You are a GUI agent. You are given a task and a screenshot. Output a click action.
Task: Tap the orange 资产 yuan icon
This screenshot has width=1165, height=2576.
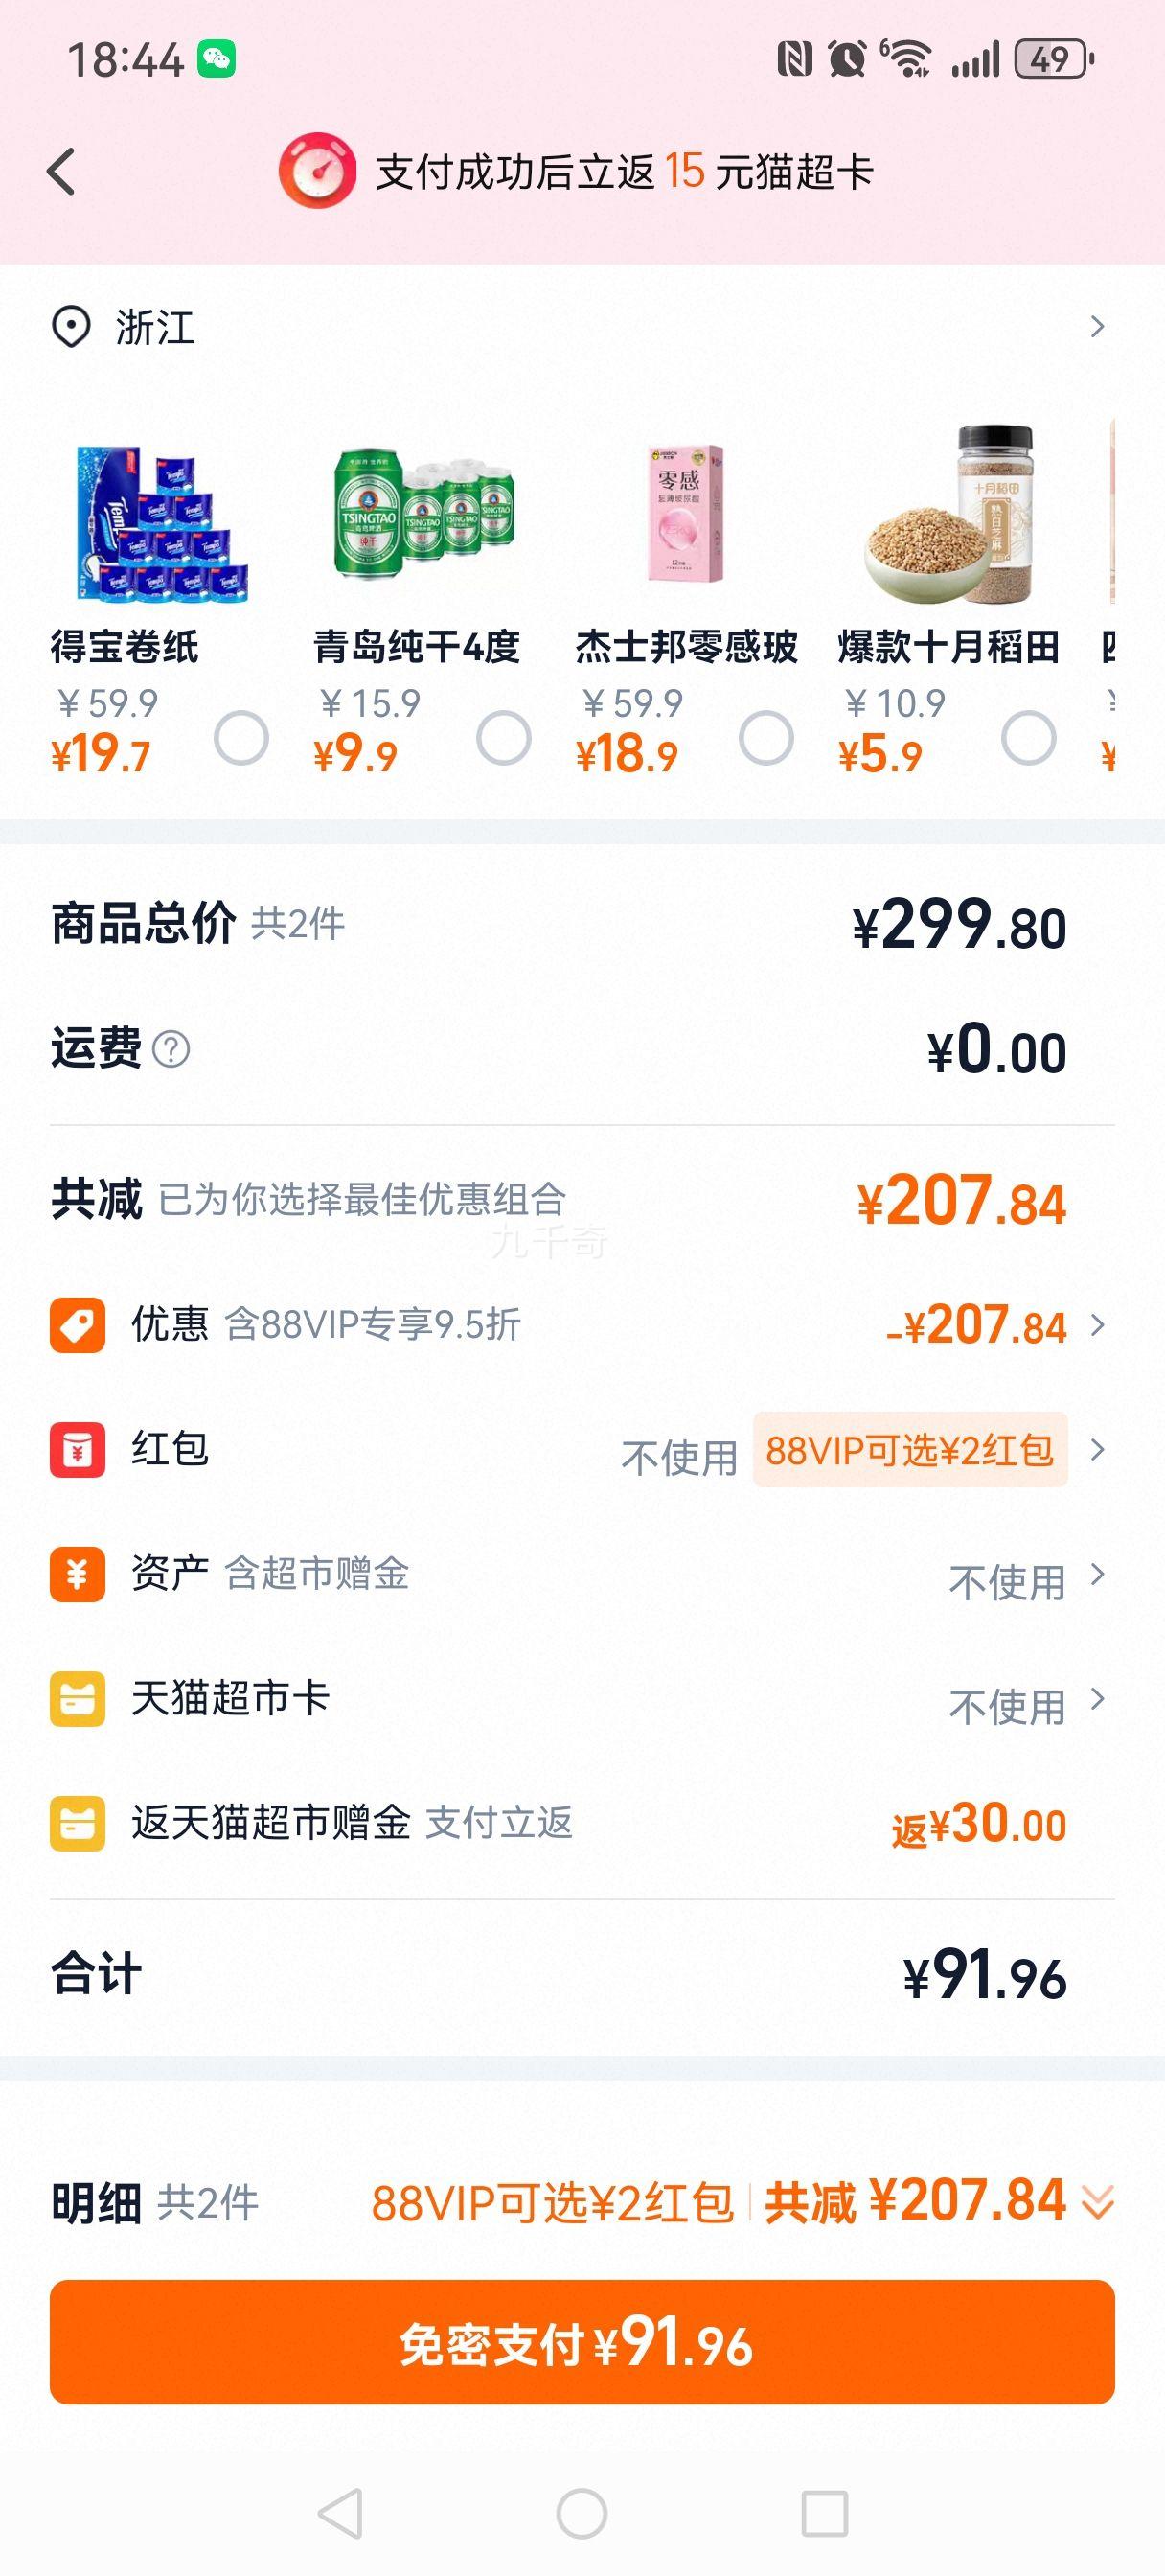coord(78,1574)
